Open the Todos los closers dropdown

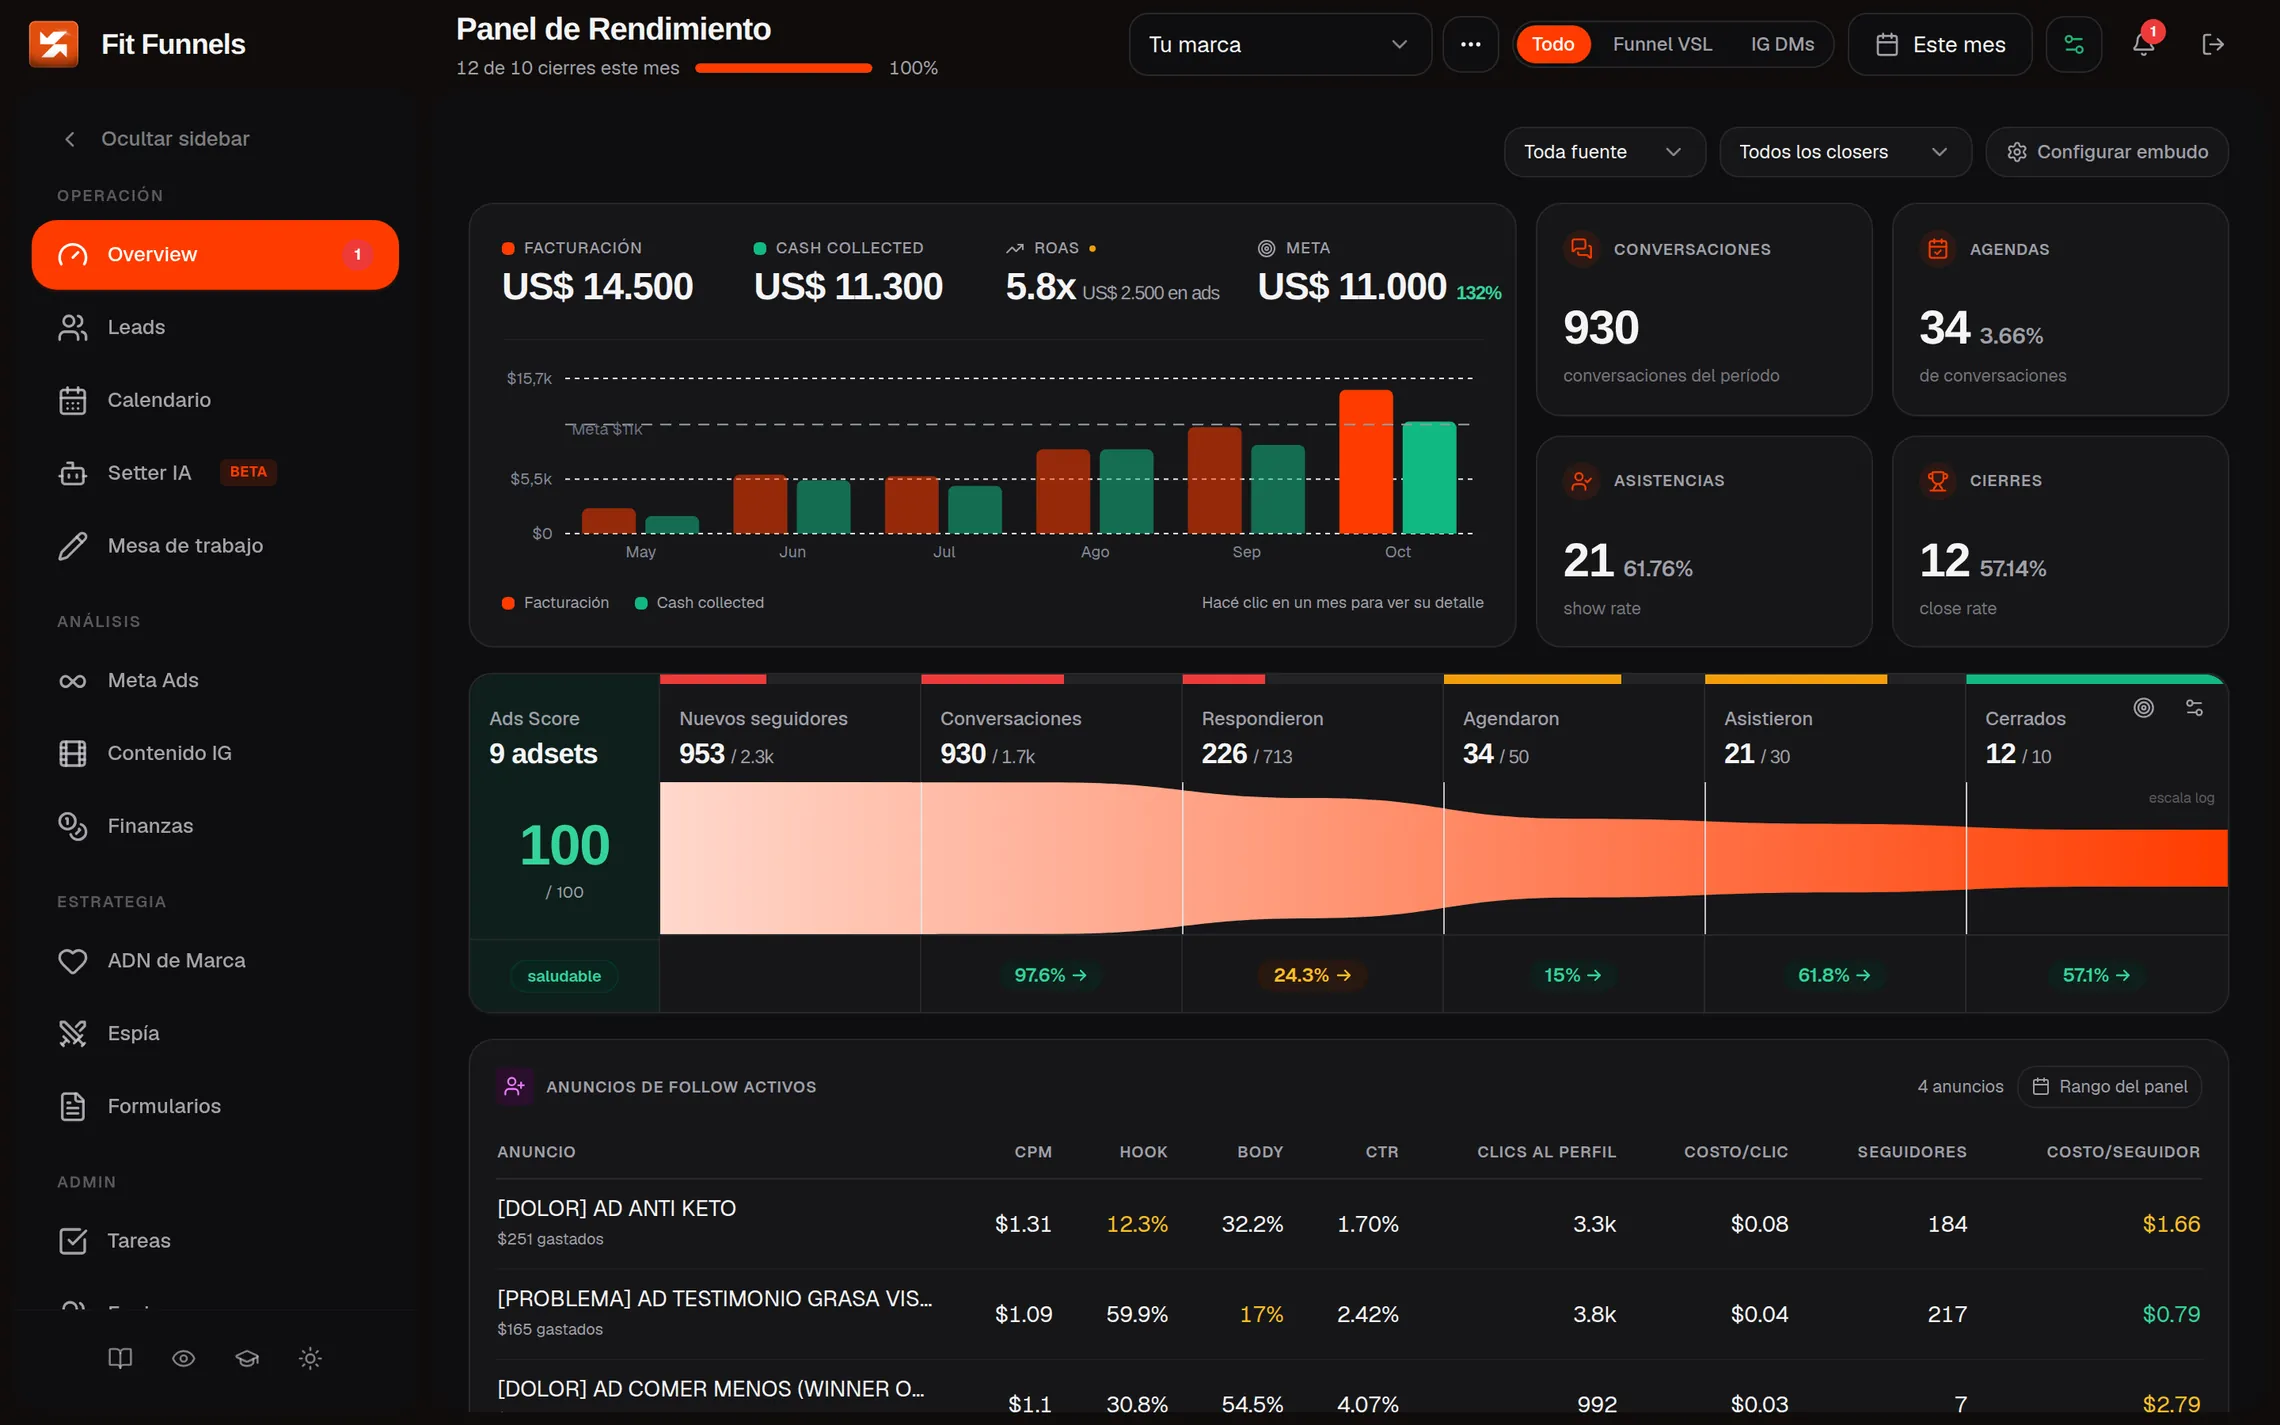point(1844,152)
